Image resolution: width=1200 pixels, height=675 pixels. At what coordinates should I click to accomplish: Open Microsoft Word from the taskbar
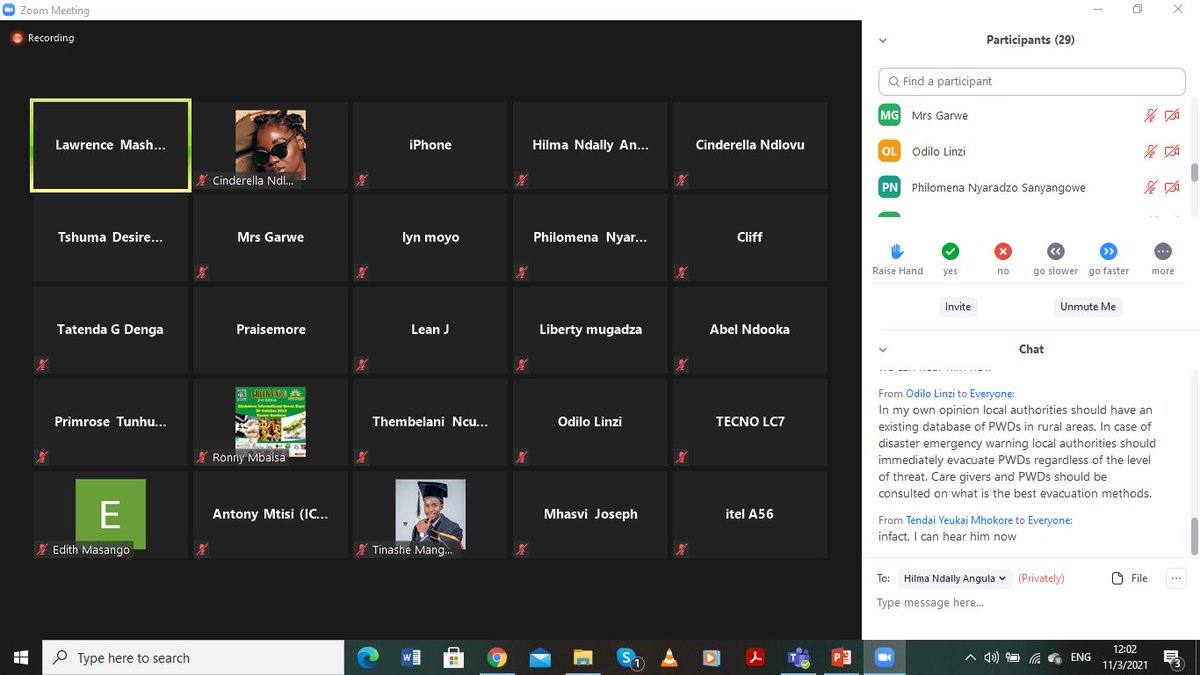coord(410,657)
